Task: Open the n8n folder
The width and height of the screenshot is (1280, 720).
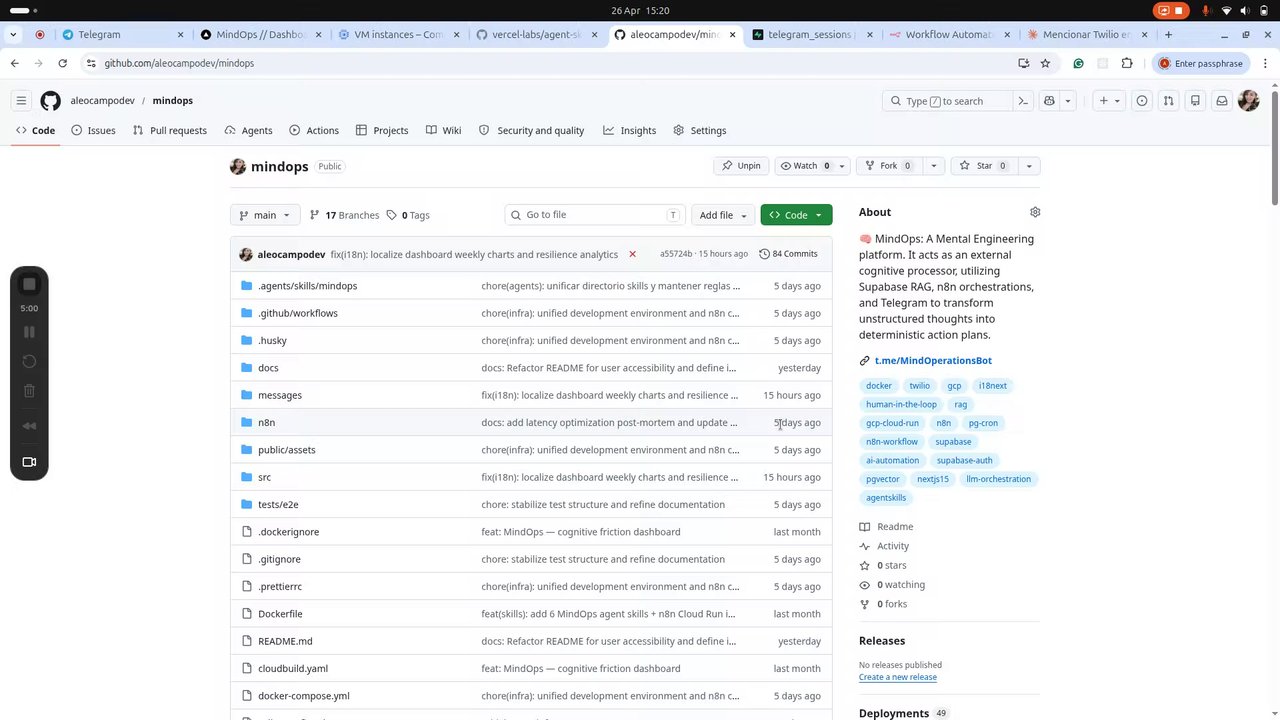Action: point(266,423)
